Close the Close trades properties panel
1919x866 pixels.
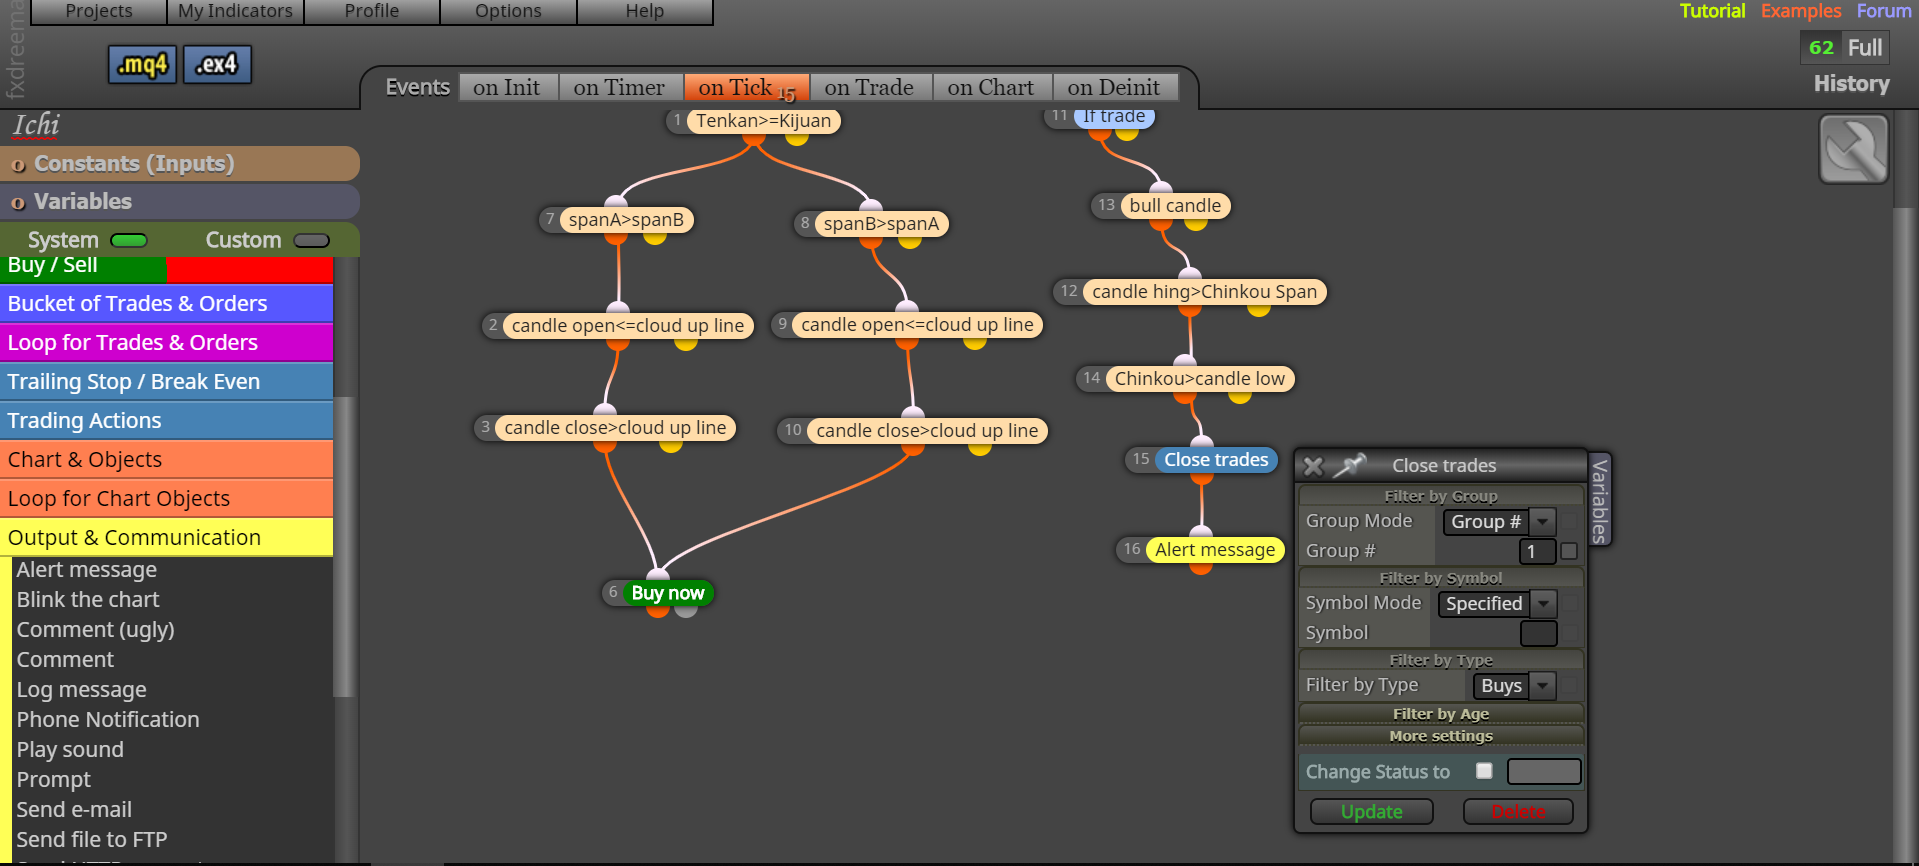pos(1313,466)
